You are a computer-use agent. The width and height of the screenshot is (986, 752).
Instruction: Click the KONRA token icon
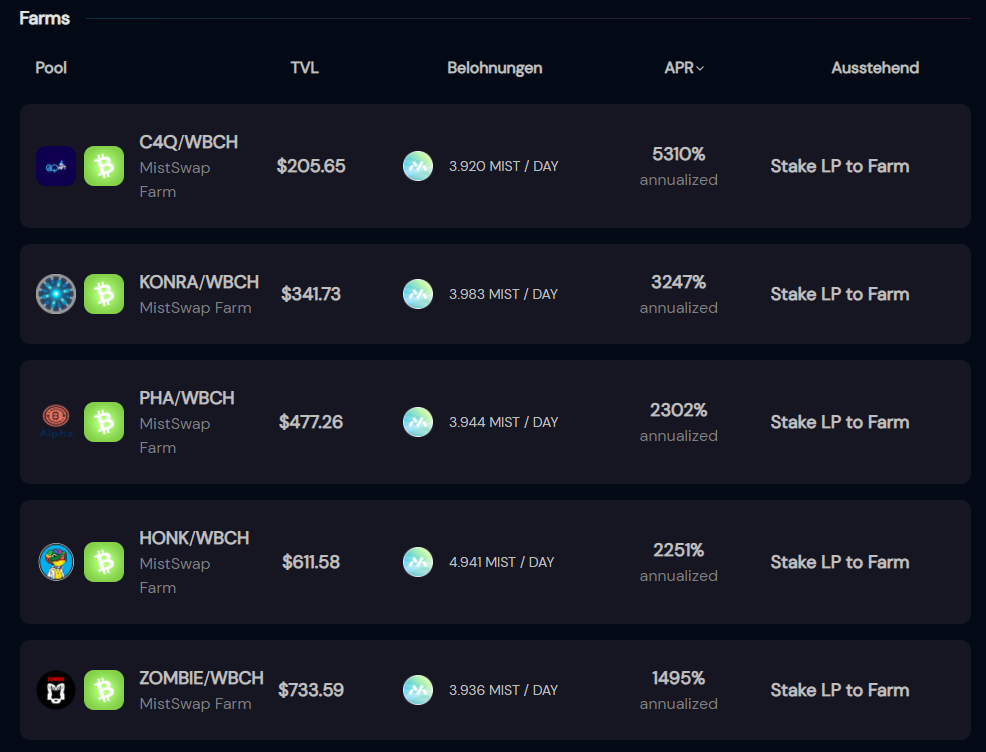pos(56,294)
